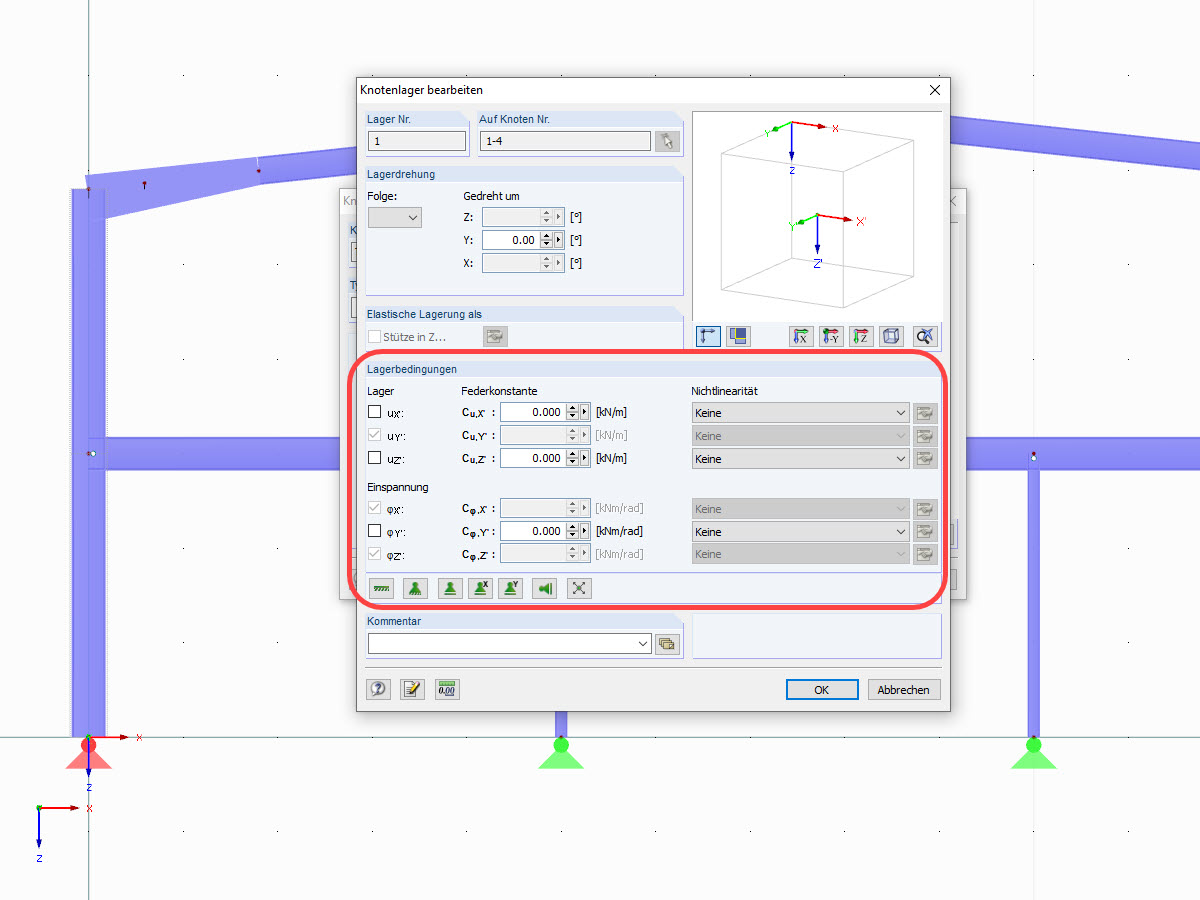Open Nichtlinearität dropdown for φY' row
The image size is (1200, 900).
tap(801, 532)
